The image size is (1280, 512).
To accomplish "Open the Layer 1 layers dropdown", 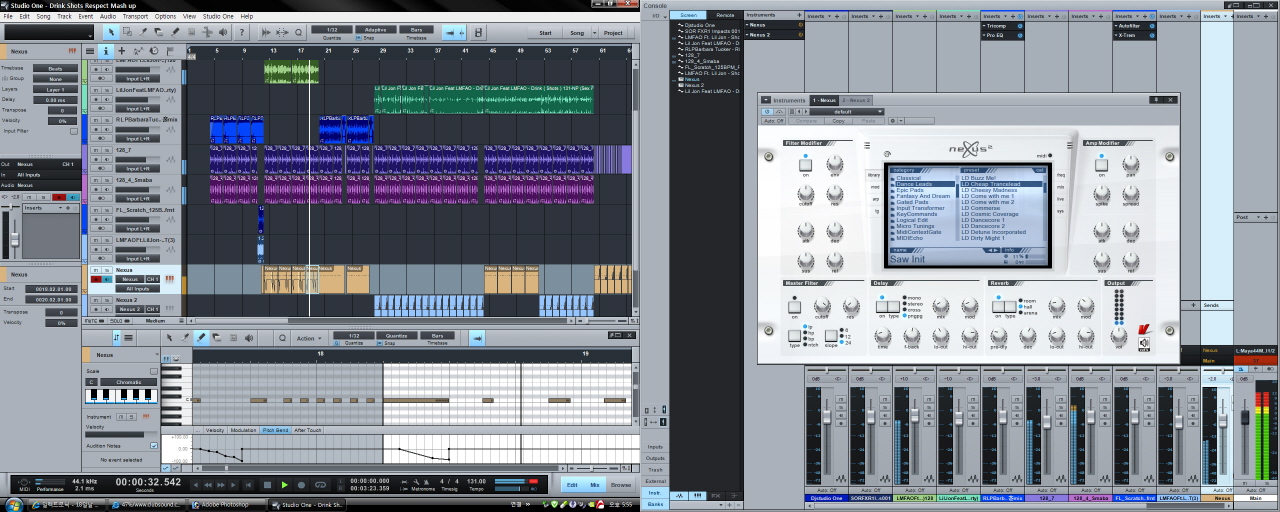I will pyautogui.click(x=55, y=90).
